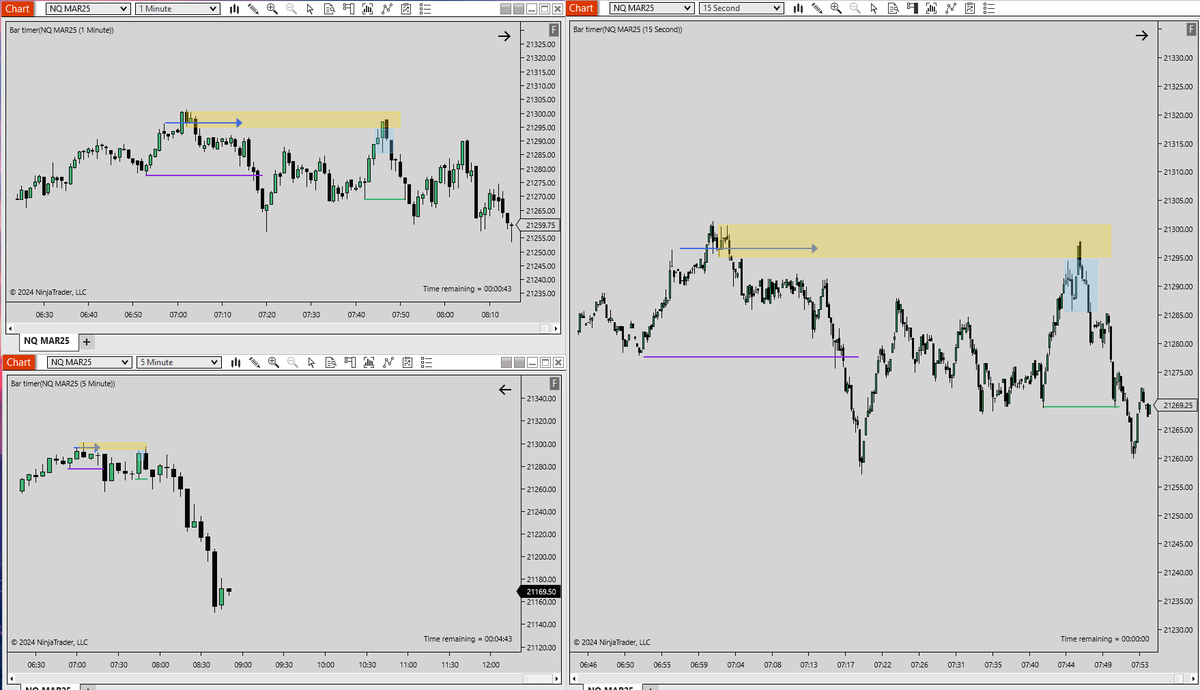Screen dimensions: 1200x690
Task: Toggle an instrument link square near the window controls
Action: tap(507, 8)
